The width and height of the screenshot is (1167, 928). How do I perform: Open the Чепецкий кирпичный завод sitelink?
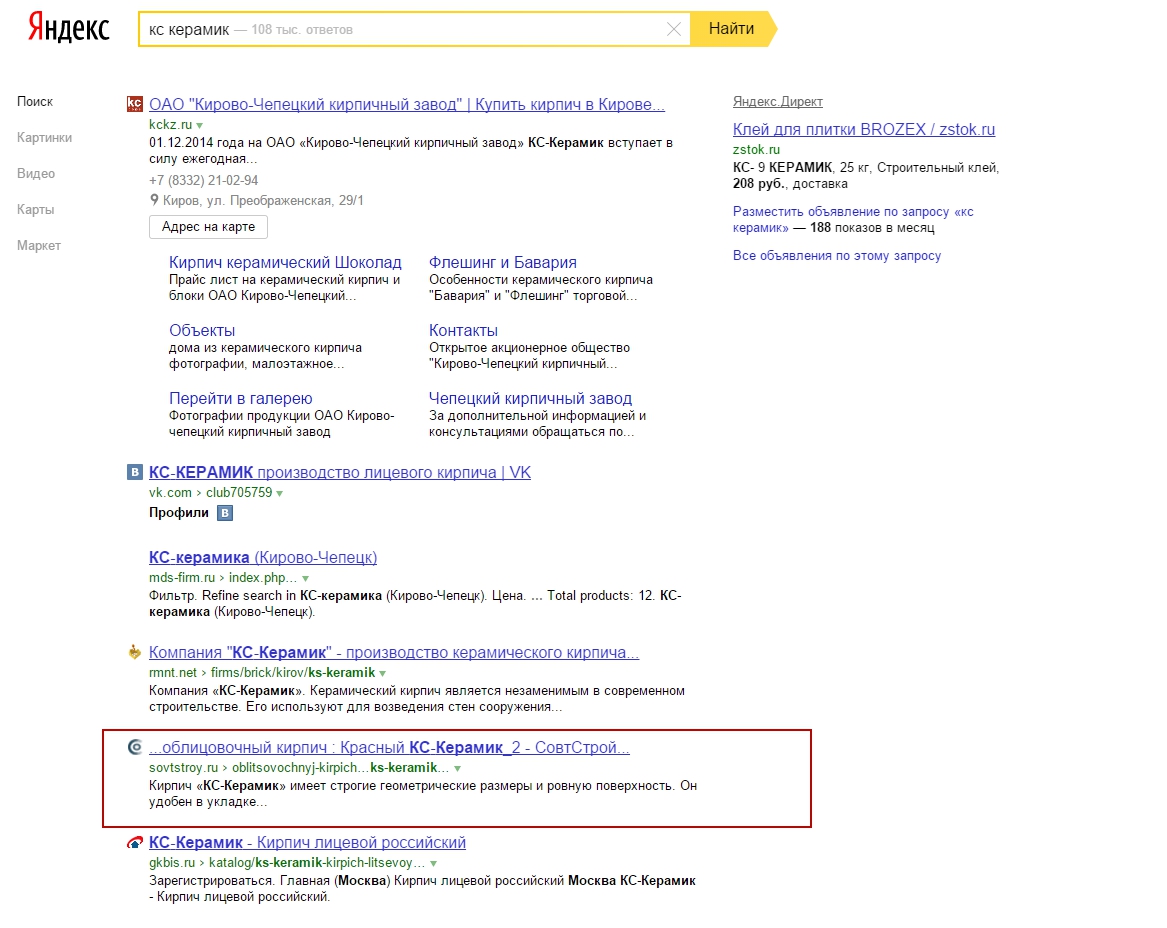tap(530, 398)
